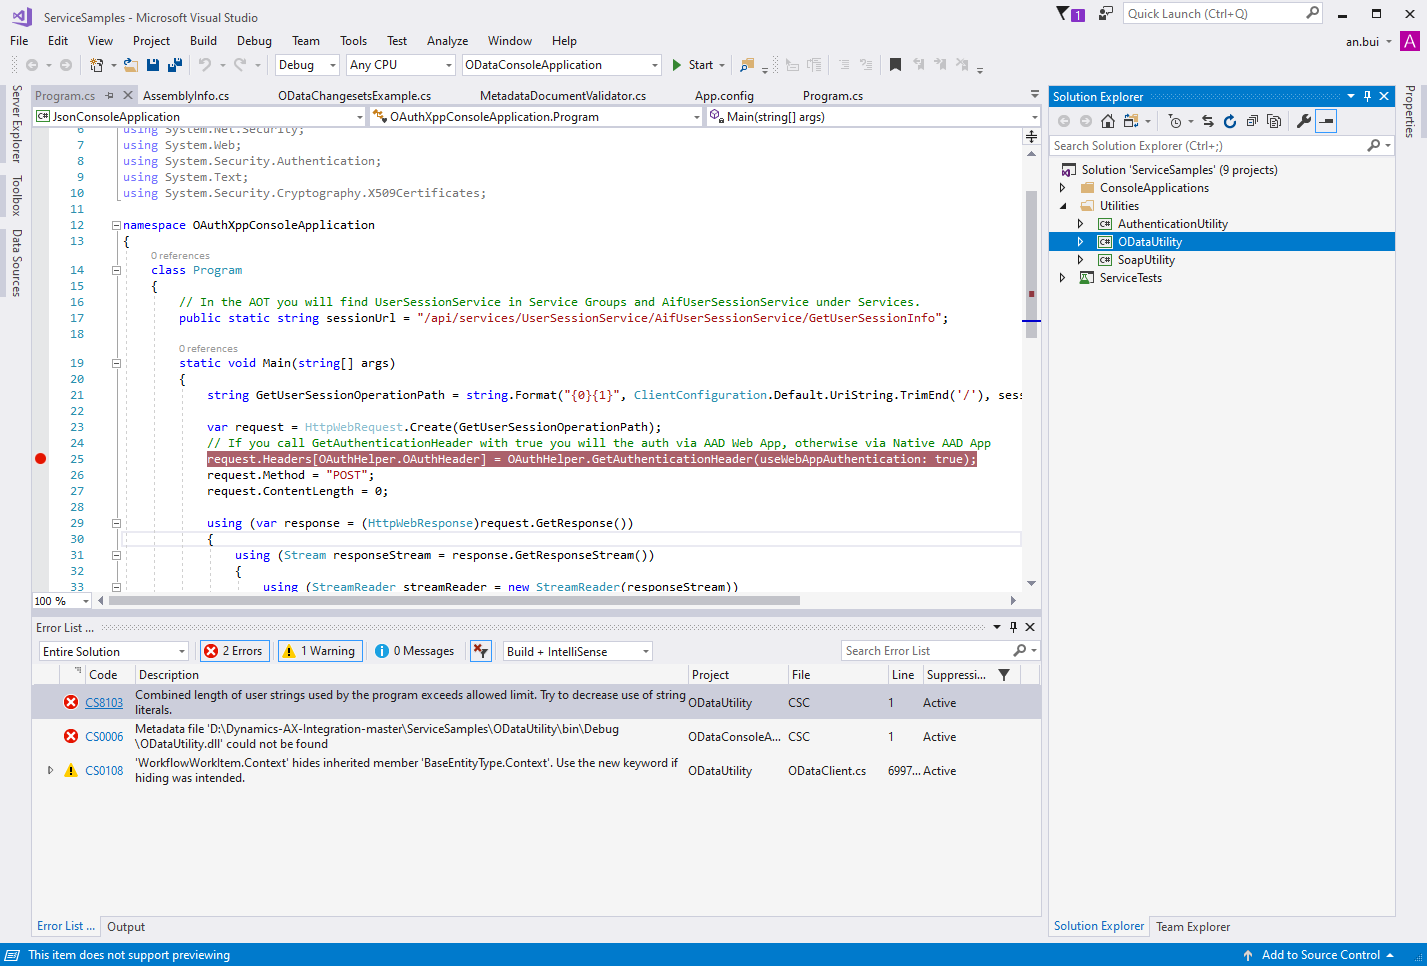Switch to the Team Explorer tab
Image resolution: width=1427 pixels, height=966 pixels.
[x=1193, y=927]
